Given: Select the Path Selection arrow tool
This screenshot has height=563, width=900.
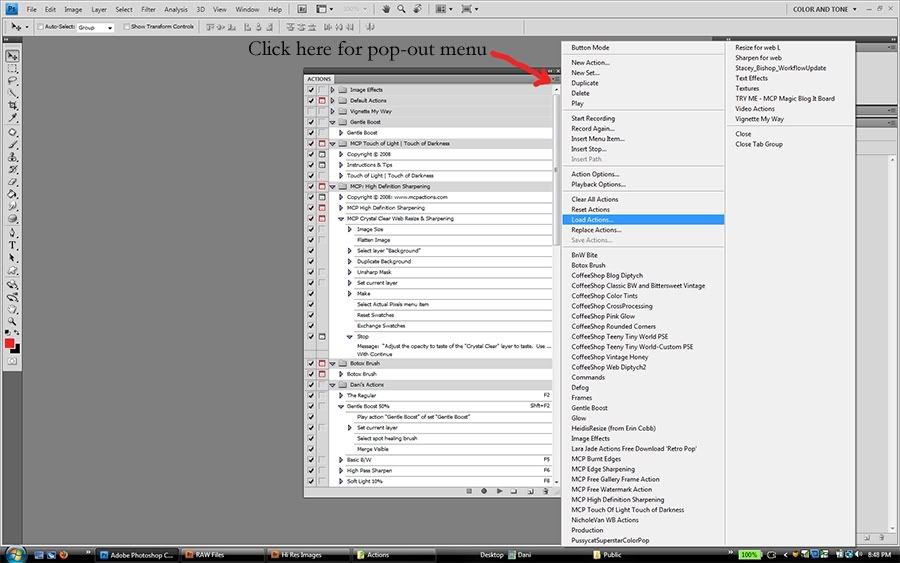Looking at the screenshot, I should coord(12,258).
